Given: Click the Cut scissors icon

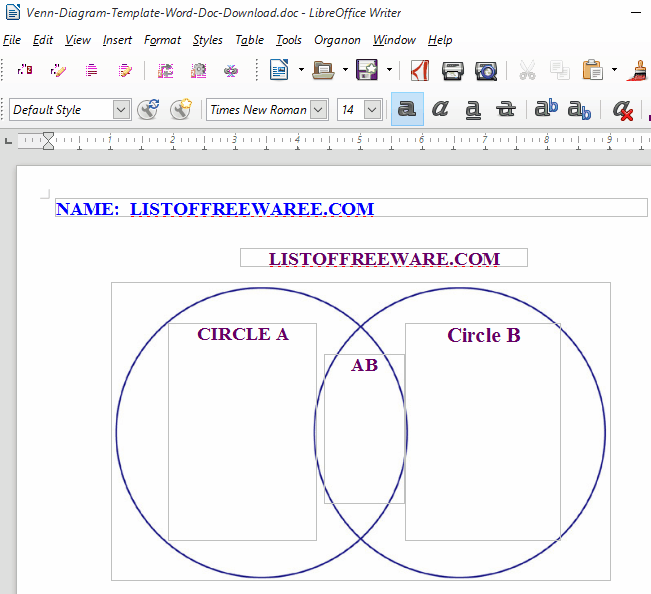Looking at the screenshot, I should click(x=527, y=70).
